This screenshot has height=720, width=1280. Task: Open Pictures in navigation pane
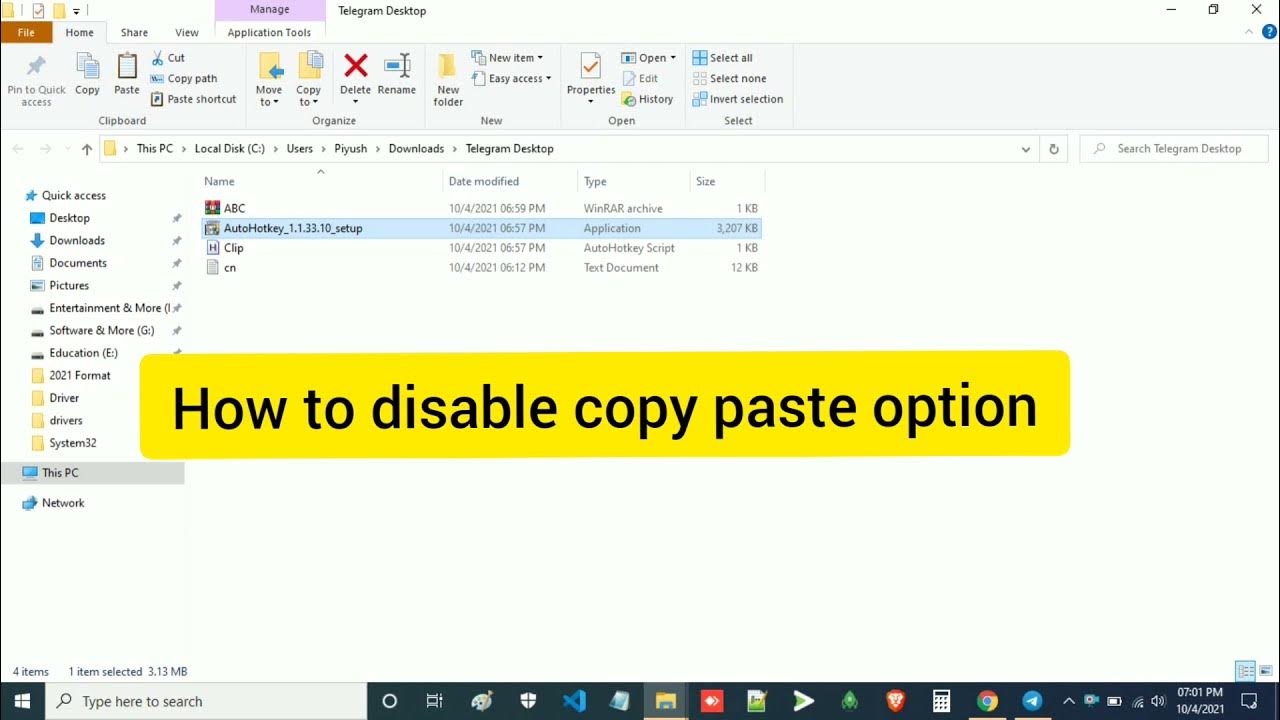click(x=69, y=286)
